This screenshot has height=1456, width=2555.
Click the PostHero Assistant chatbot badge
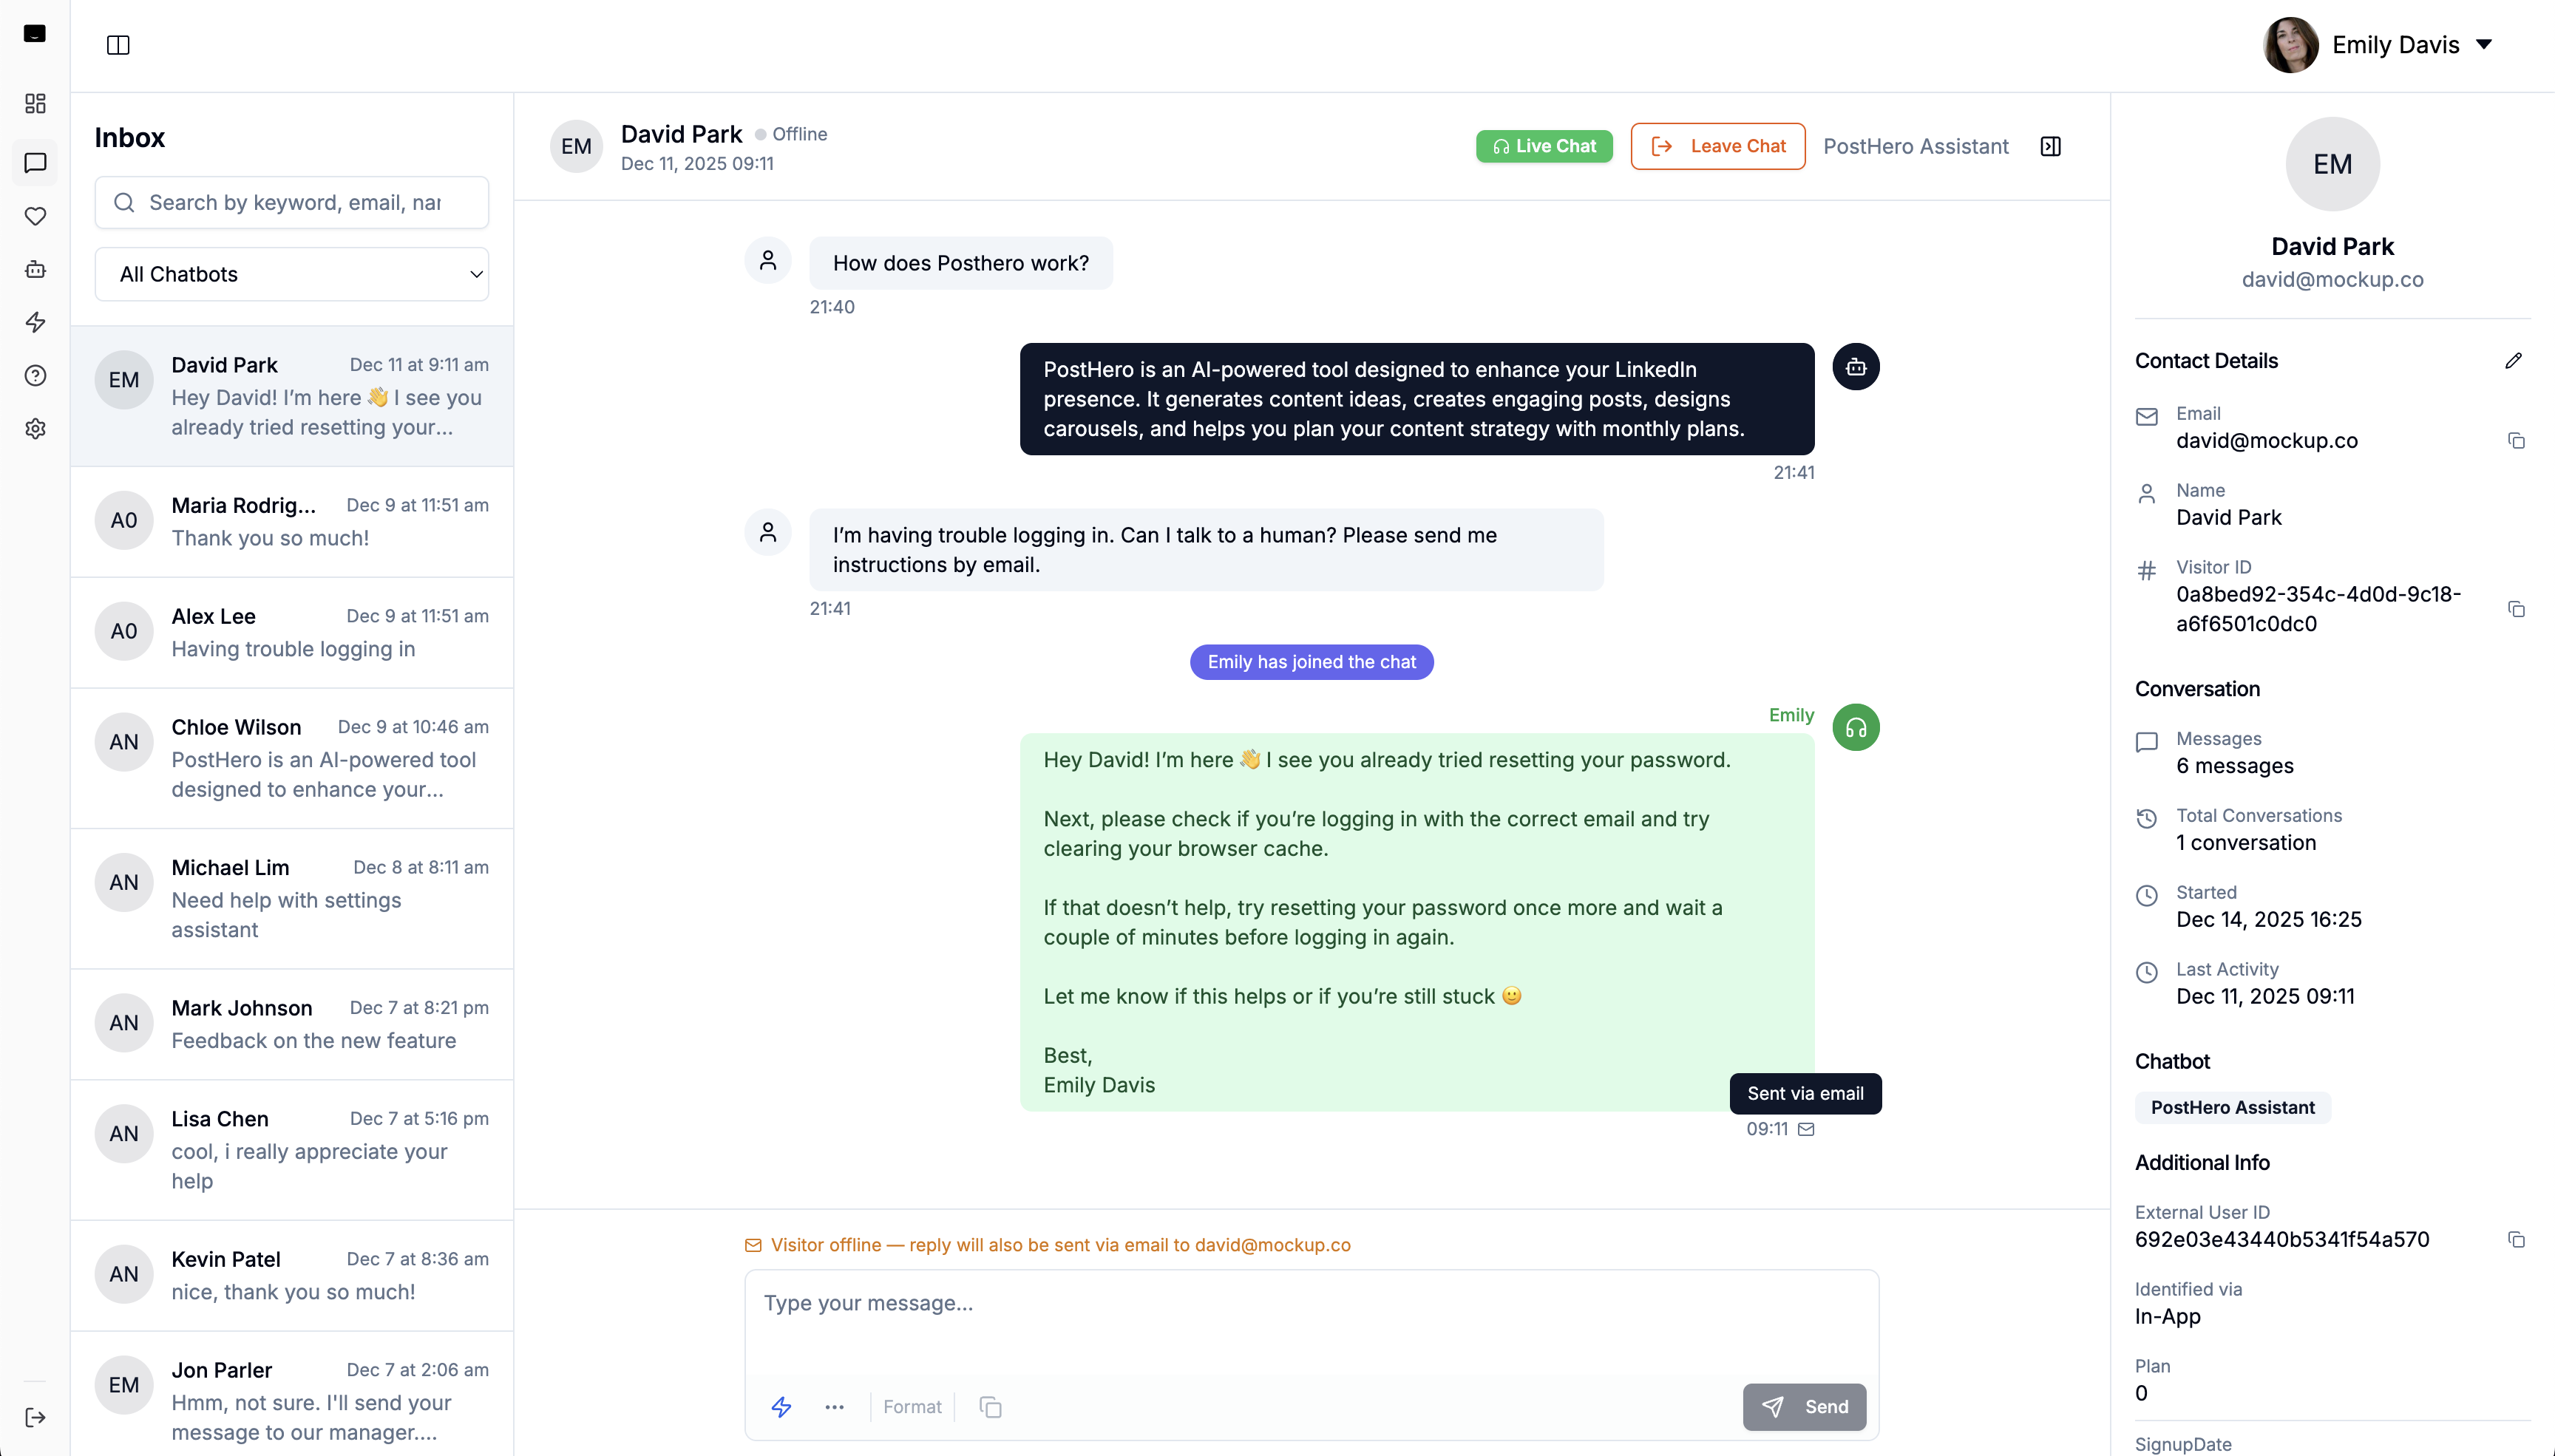(x=2232, y=1107)
